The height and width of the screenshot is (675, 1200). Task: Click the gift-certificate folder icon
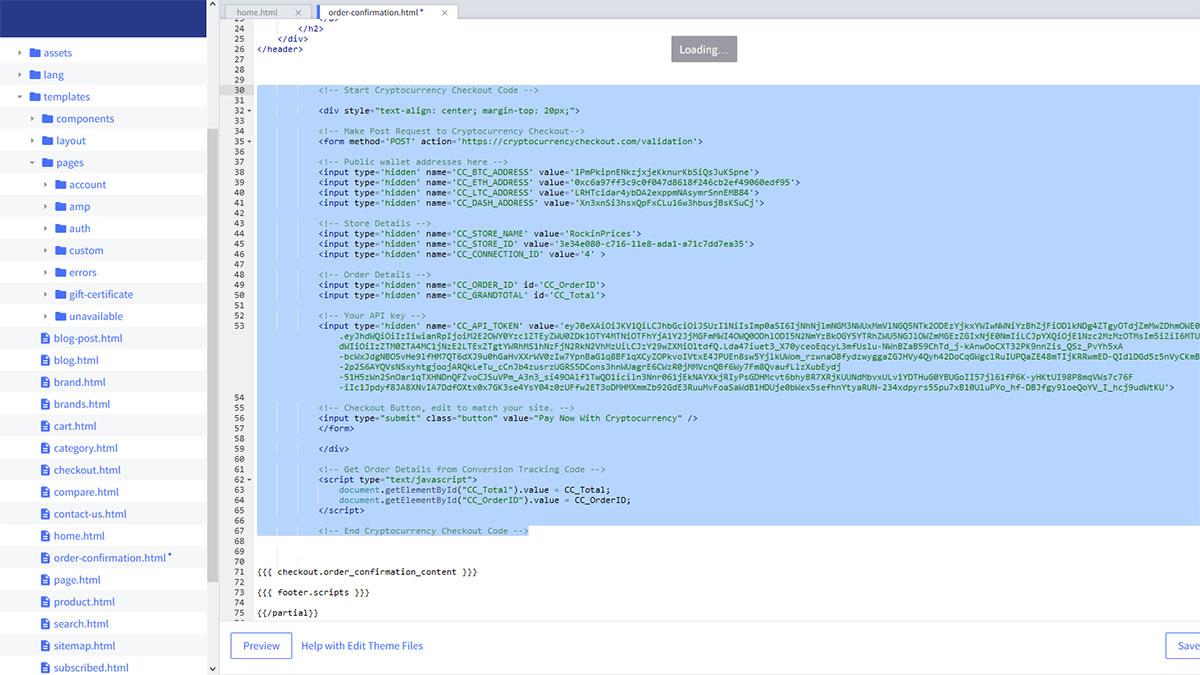(61, 295)
